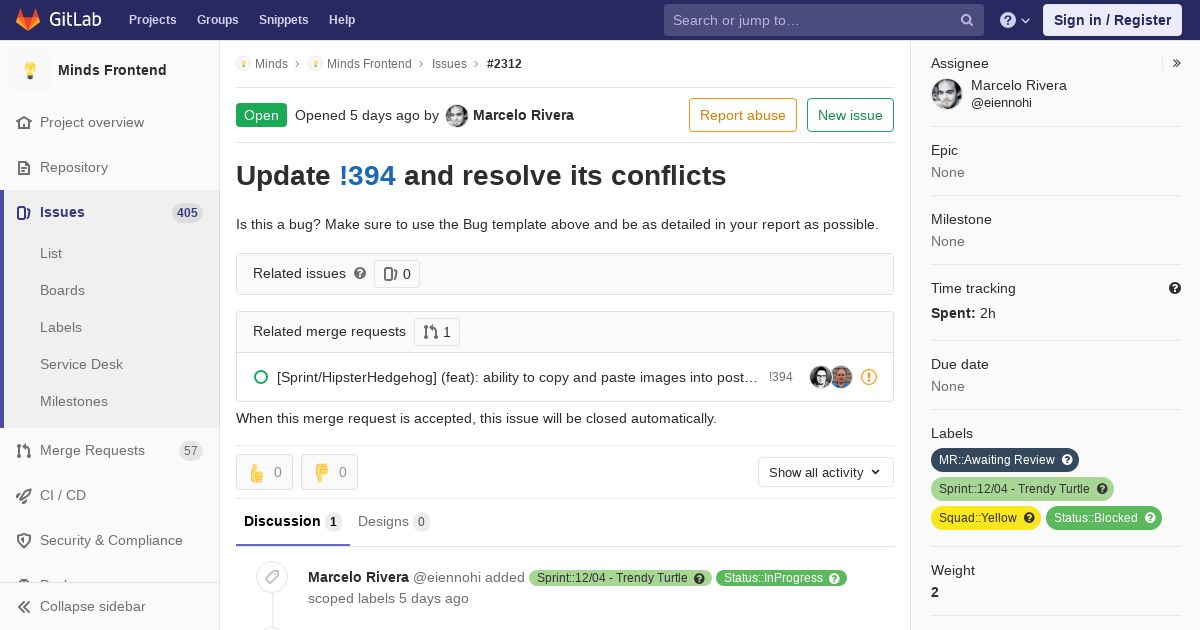Click orange pipeline warning status icon

[x=869, y=377]
